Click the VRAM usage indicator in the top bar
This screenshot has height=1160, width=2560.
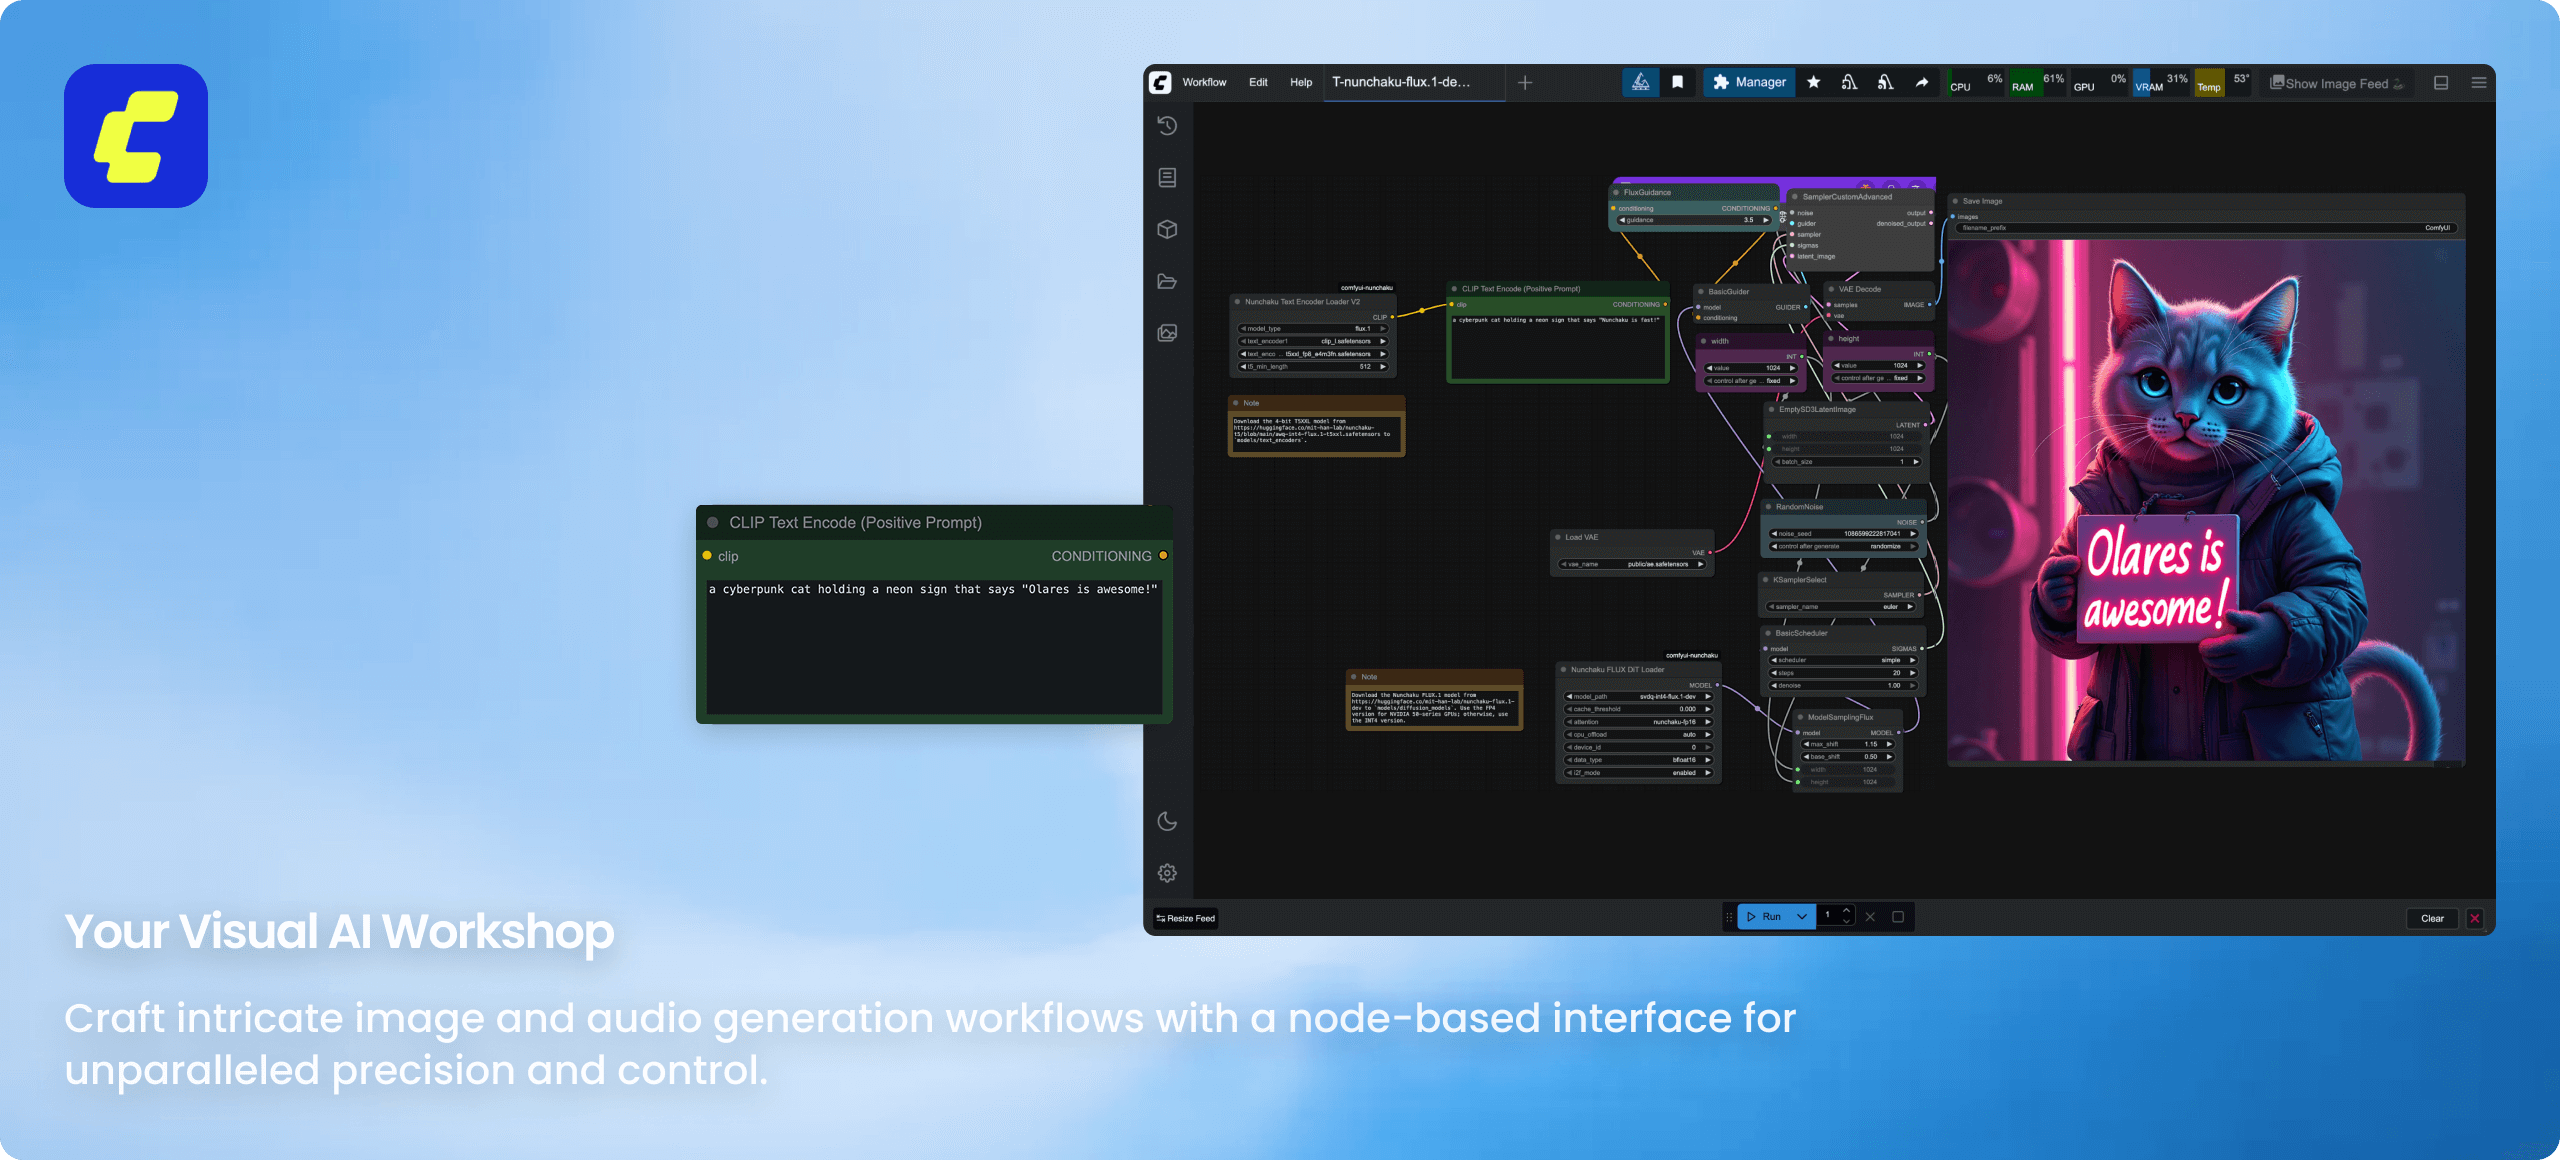point(2161,83)
